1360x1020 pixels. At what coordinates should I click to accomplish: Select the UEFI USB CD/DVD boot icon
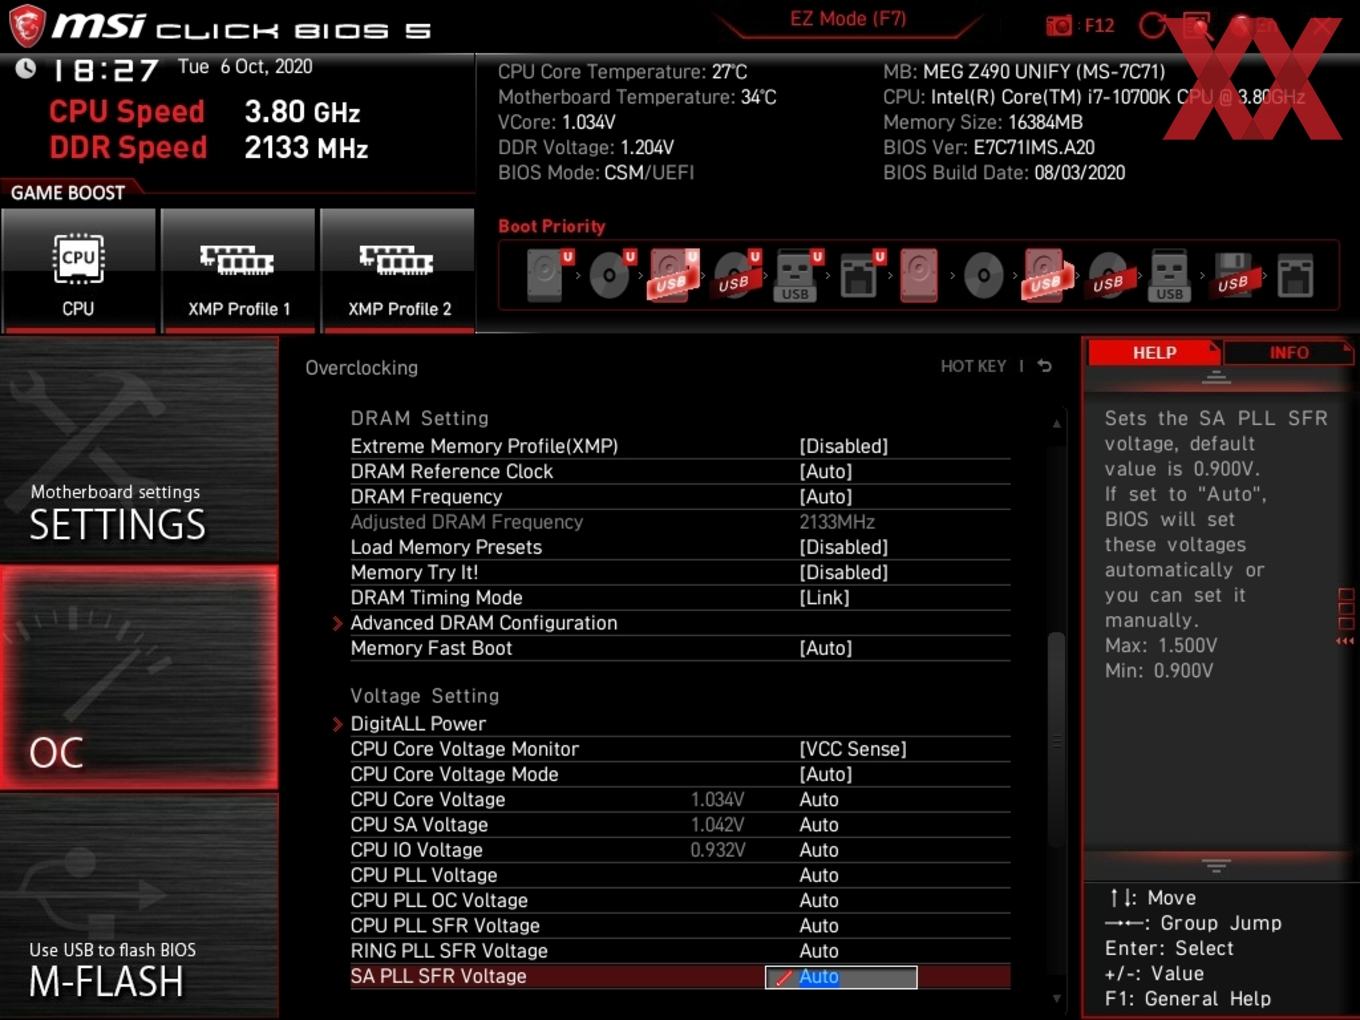pos(736,275)
